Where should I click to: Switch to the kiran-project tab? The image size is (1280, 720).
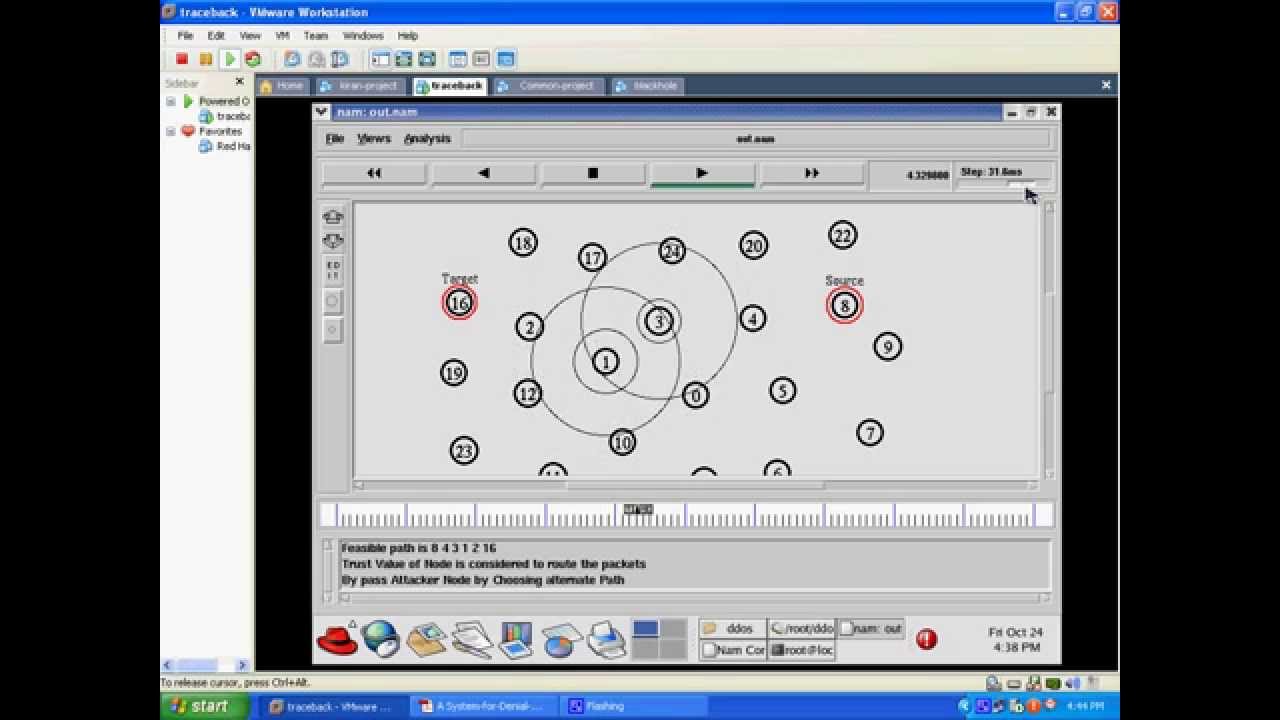[x=360, y=86]
